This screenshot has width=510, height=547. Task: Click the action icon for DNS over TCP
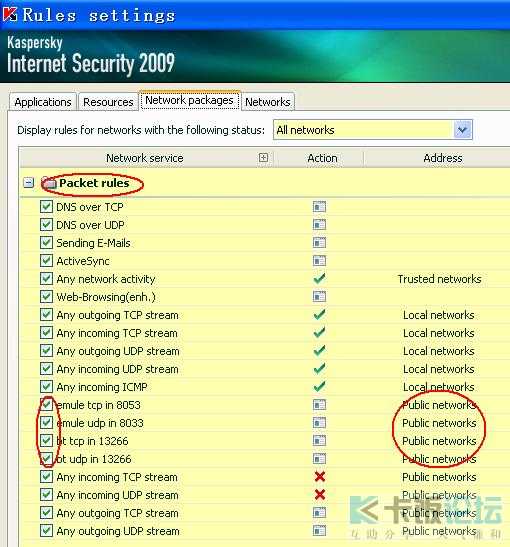coord(319,207)
